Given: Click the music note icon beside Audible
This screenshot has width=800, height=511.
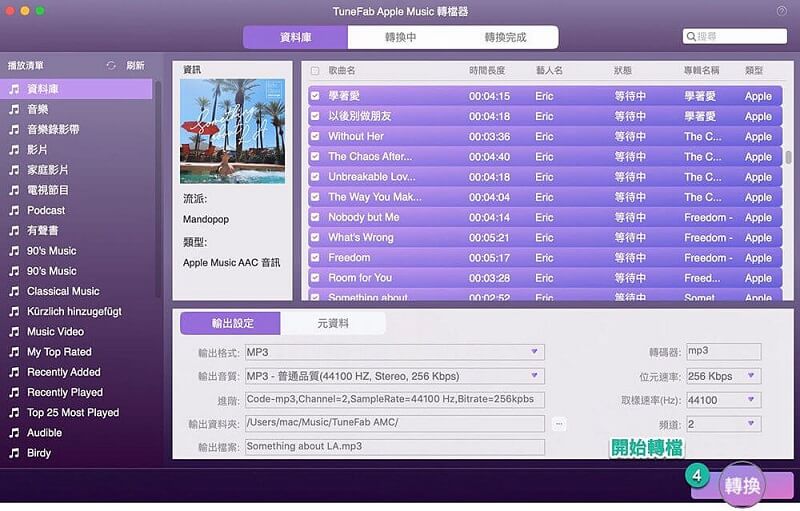Looking at the screenshot, I should point(14,433).
